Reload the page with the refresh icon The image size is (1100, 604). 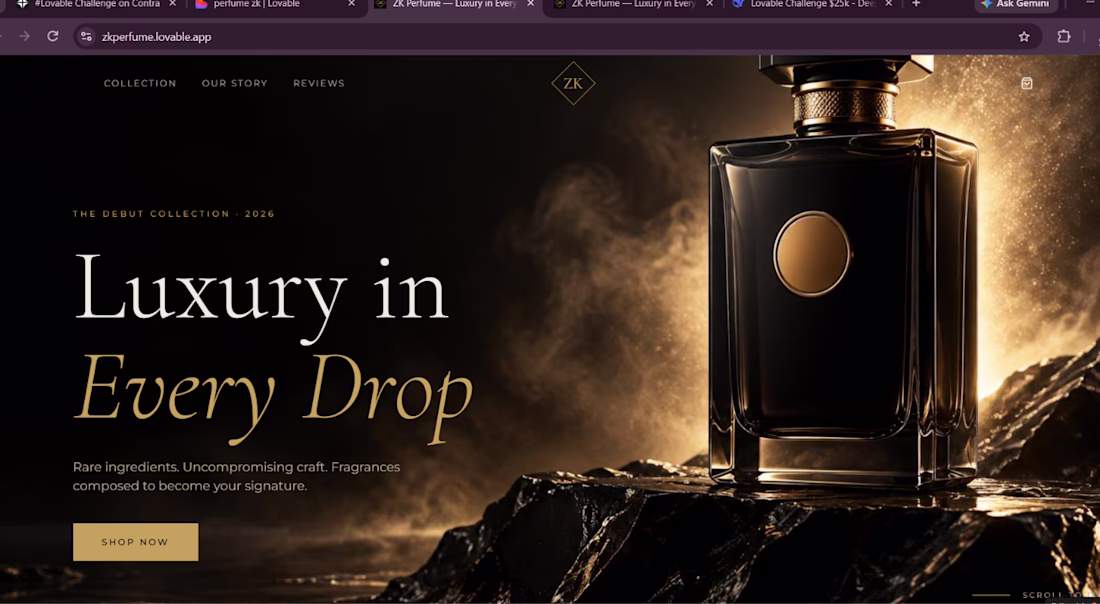click(x=53, y=36)
